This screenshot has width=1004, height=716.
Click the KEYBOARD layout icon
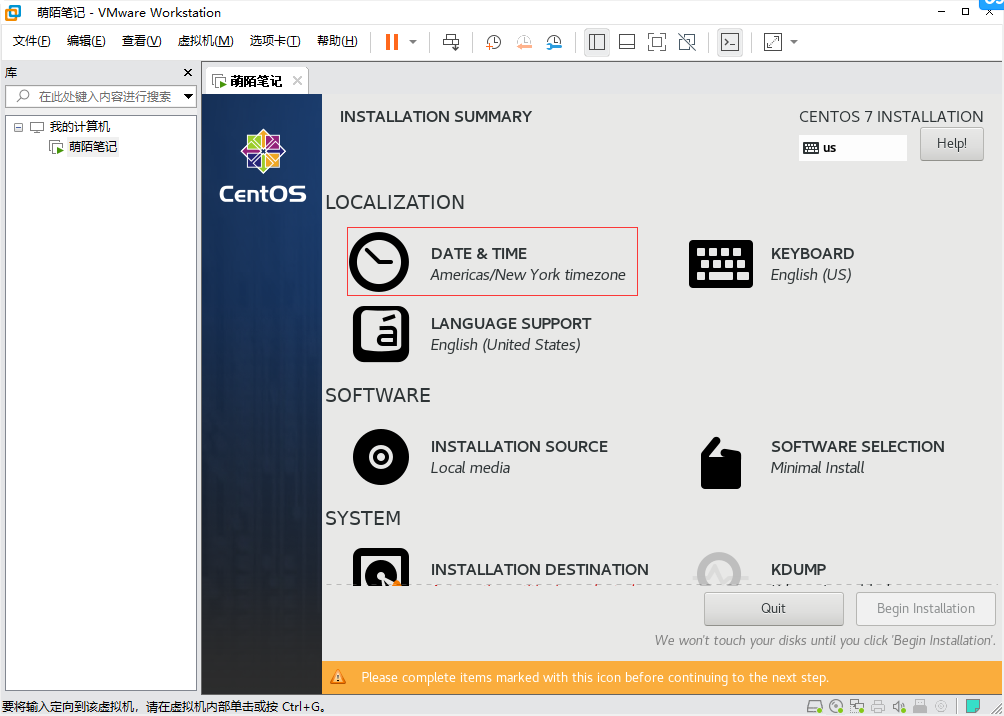click(x=721, y=264)
